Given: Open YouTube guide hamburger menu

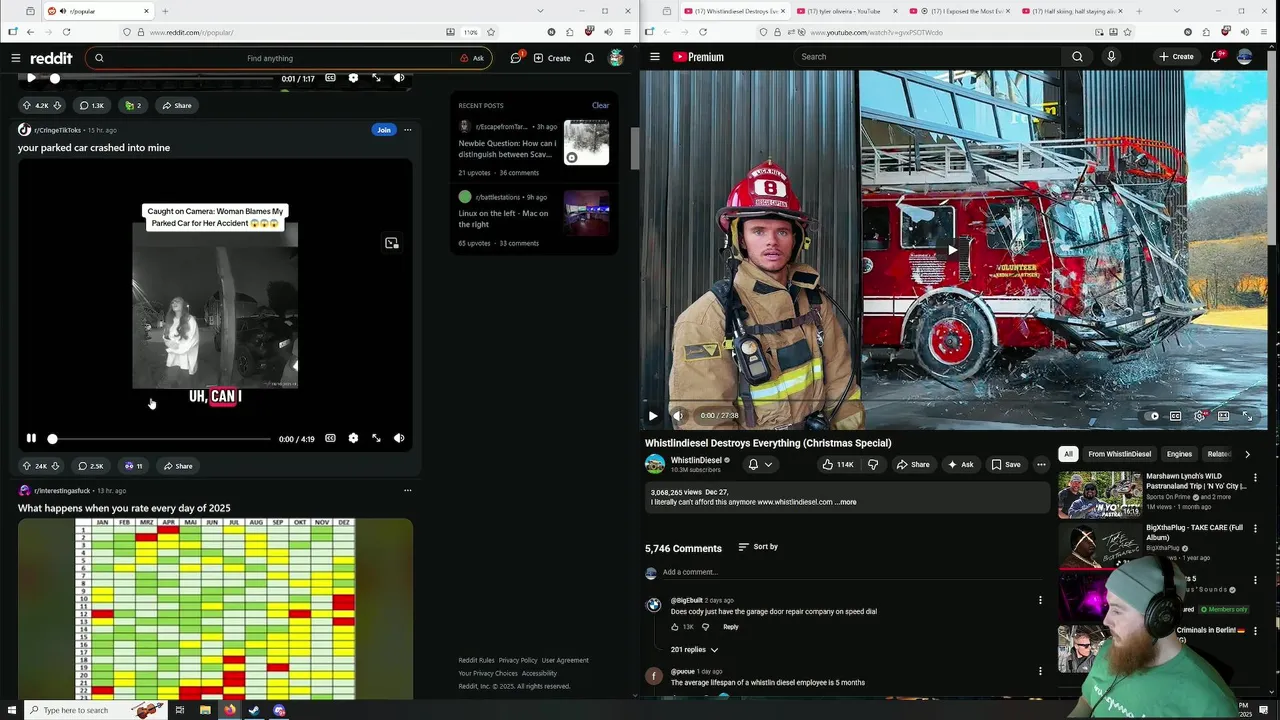Looking at the screenshot, I should tap(655, 57).
